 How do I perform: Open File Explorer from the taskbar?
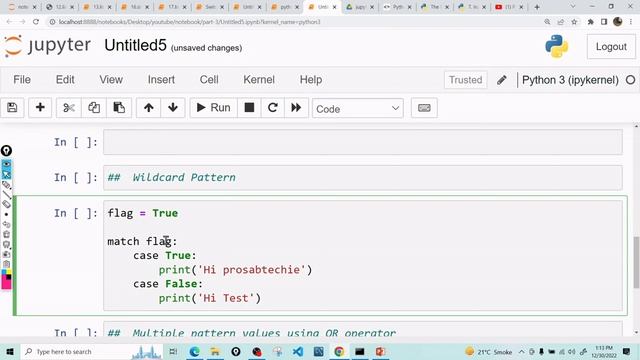(215, 351)
